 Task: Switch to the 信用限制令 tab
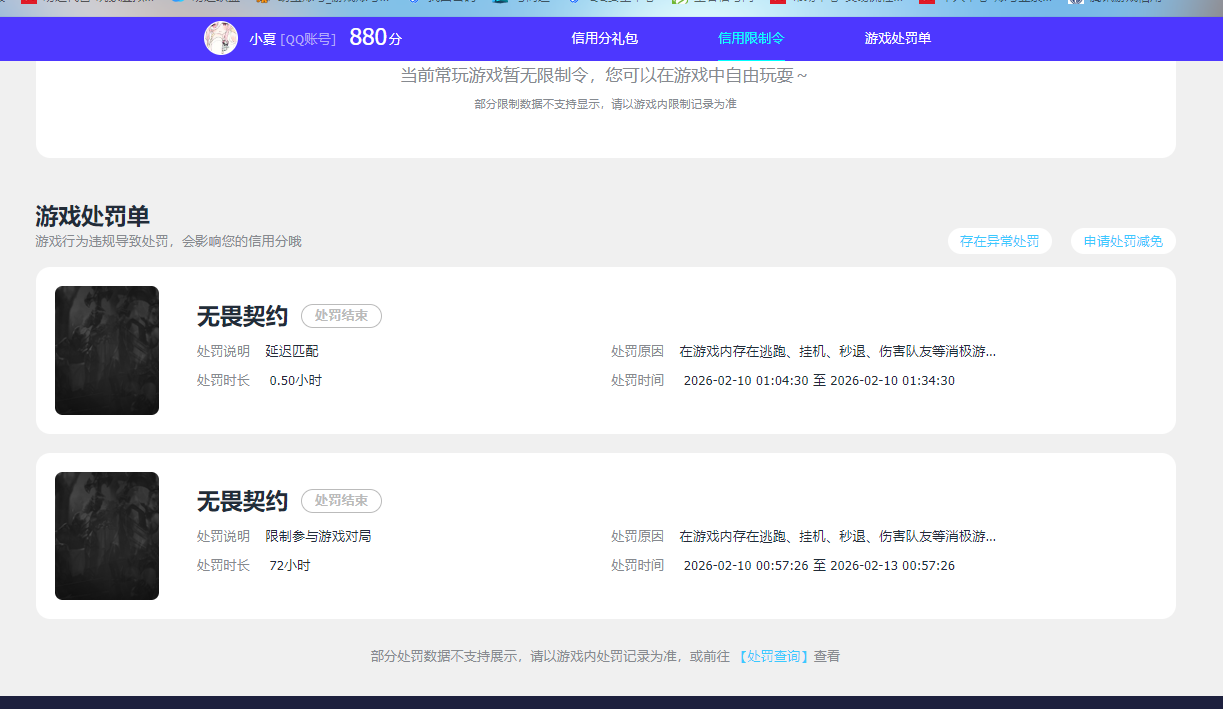pyautogui.click(x=751, y=38)
